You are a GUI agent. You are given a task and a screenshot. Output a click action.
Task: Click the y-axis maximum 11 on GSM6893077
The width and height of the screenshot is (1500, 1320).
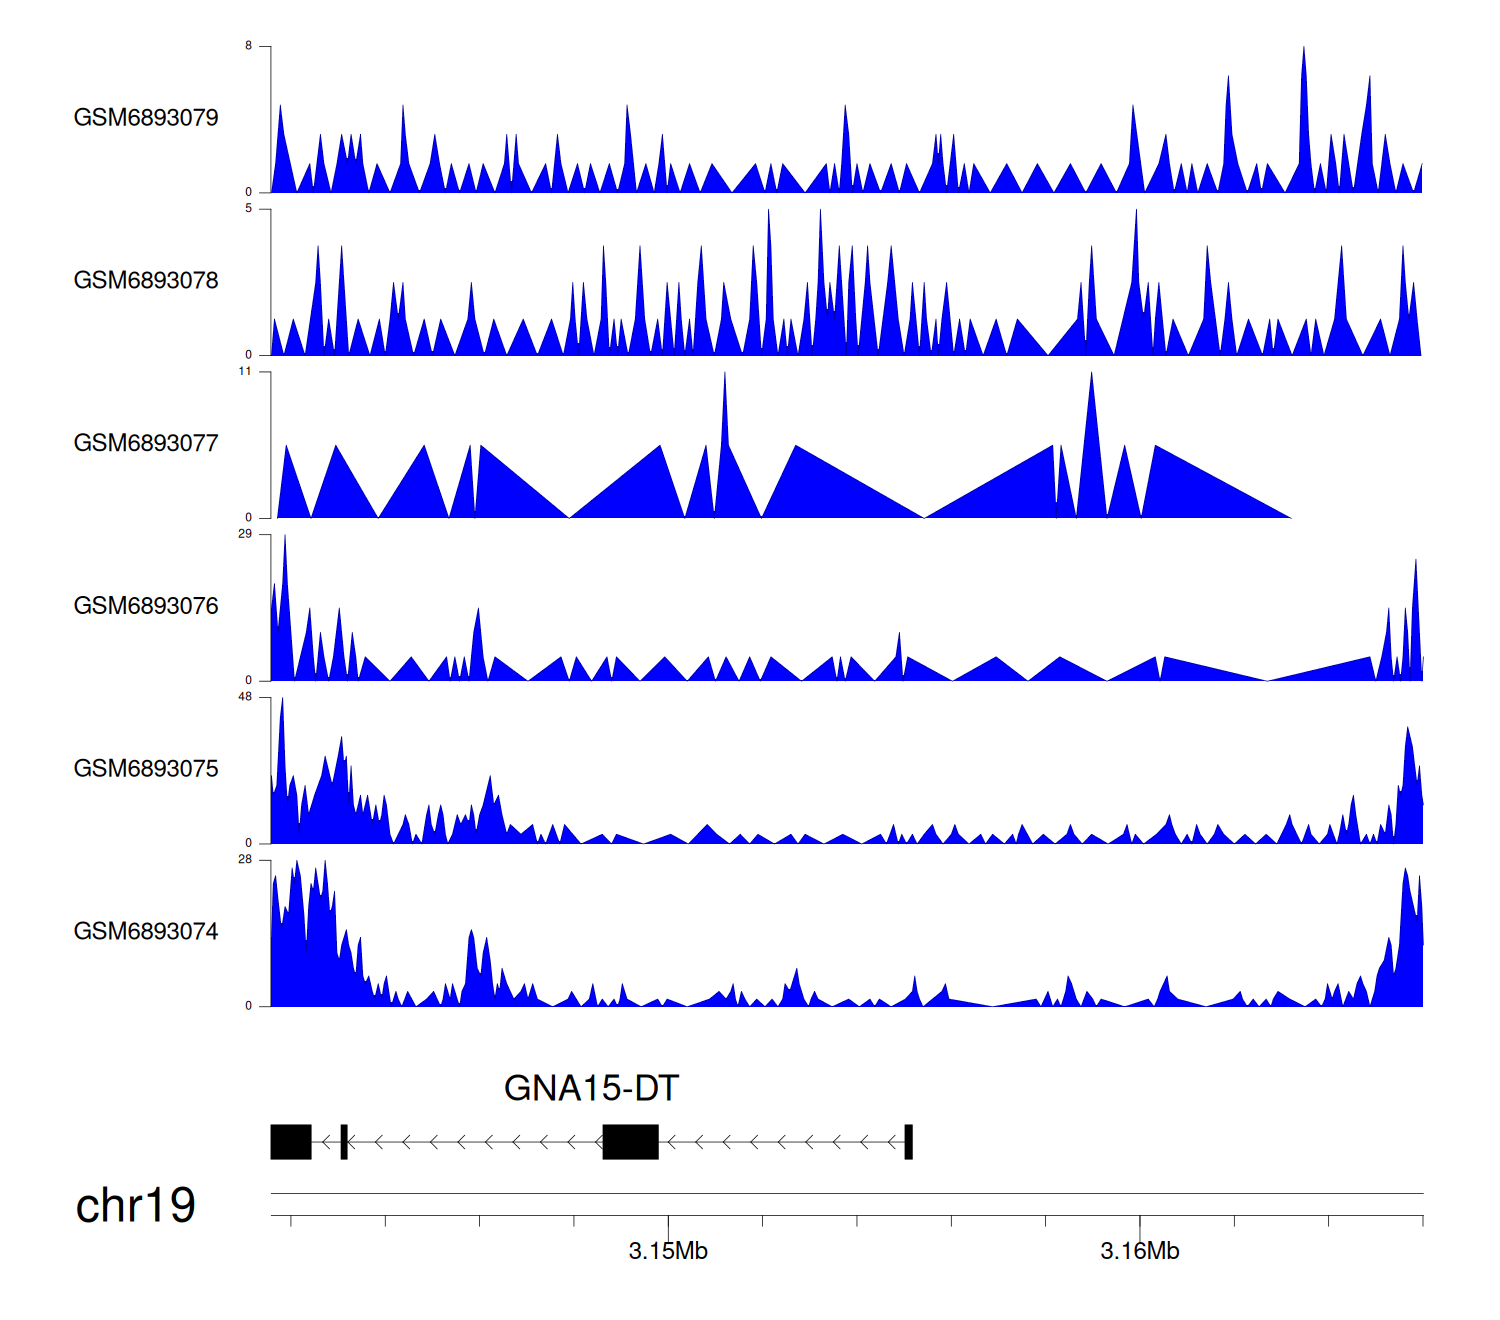(x=245, y=371)
